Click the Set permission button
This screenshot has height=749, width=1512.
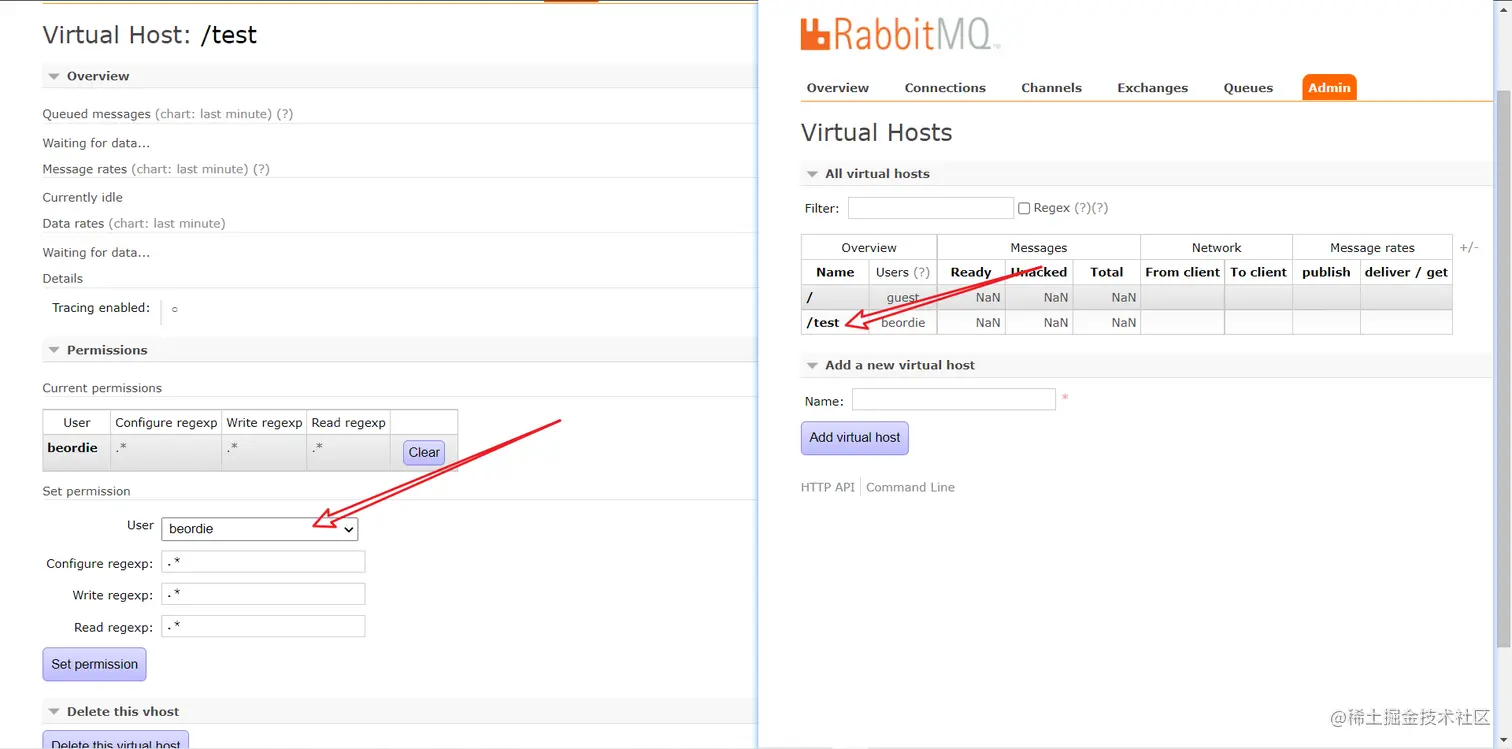94,664
